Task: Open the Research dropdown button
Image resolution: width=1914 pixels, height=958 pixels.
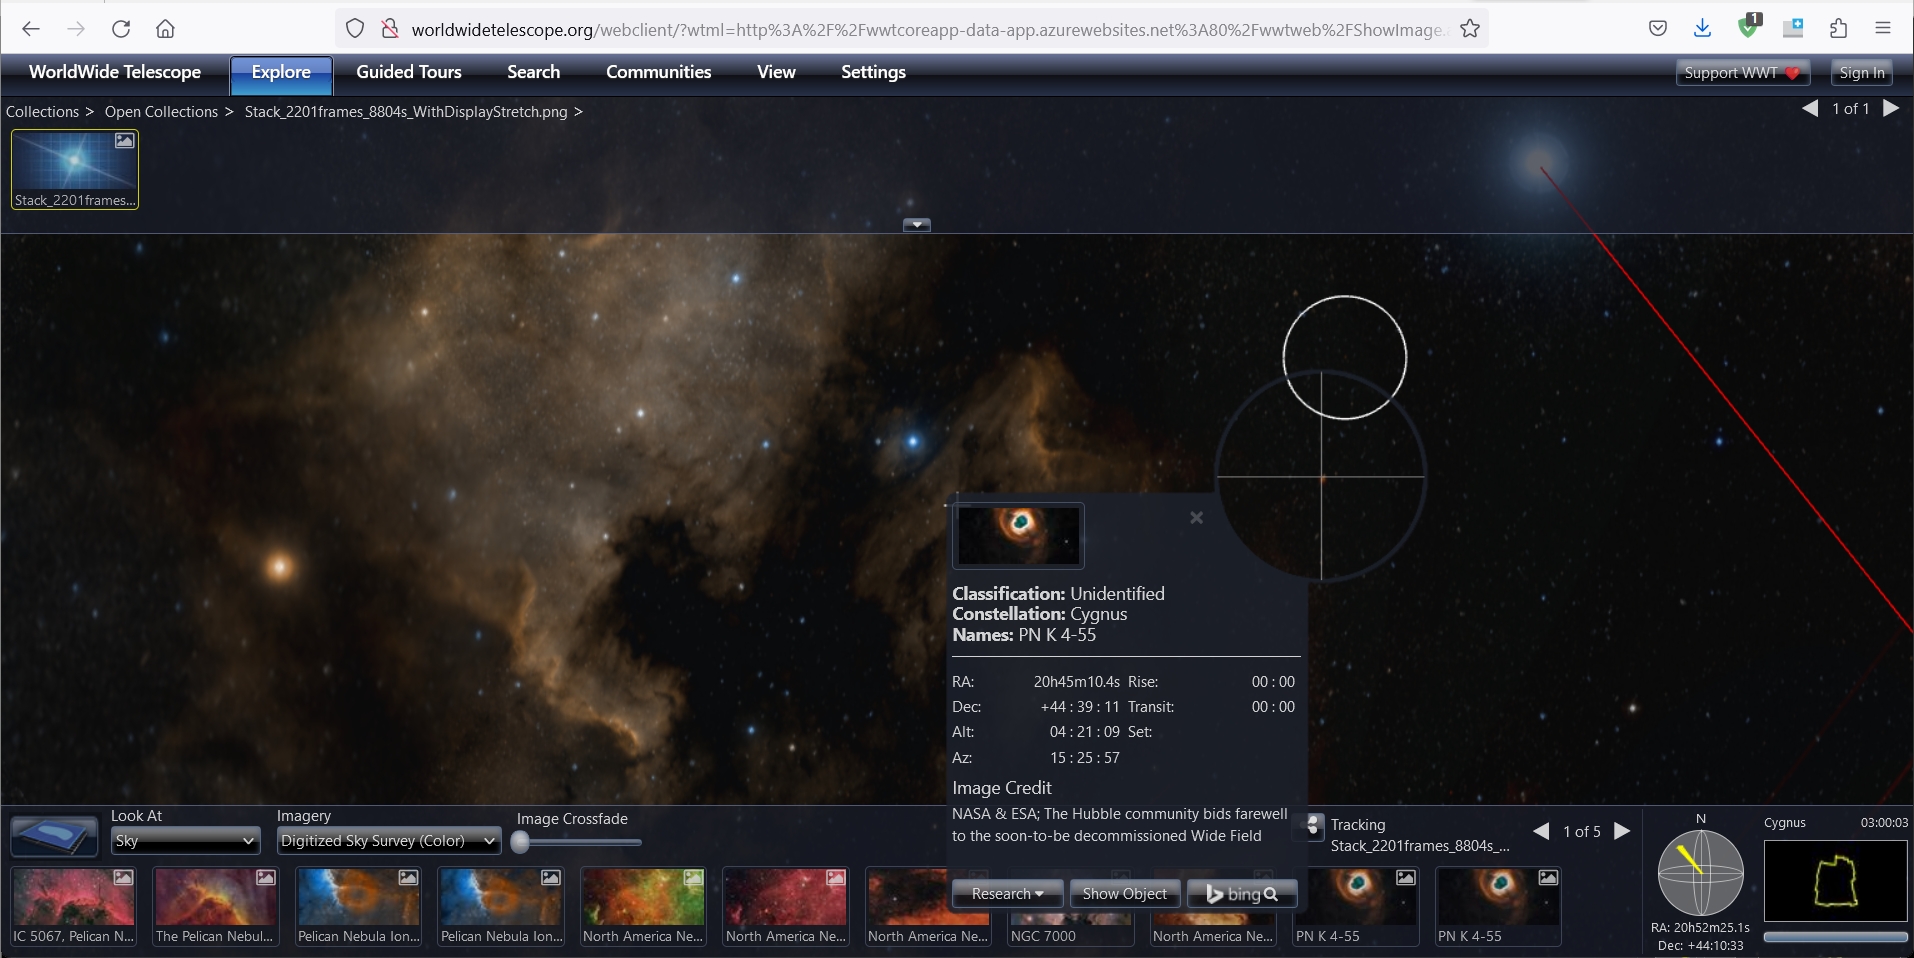Action: coord(1007,893)
